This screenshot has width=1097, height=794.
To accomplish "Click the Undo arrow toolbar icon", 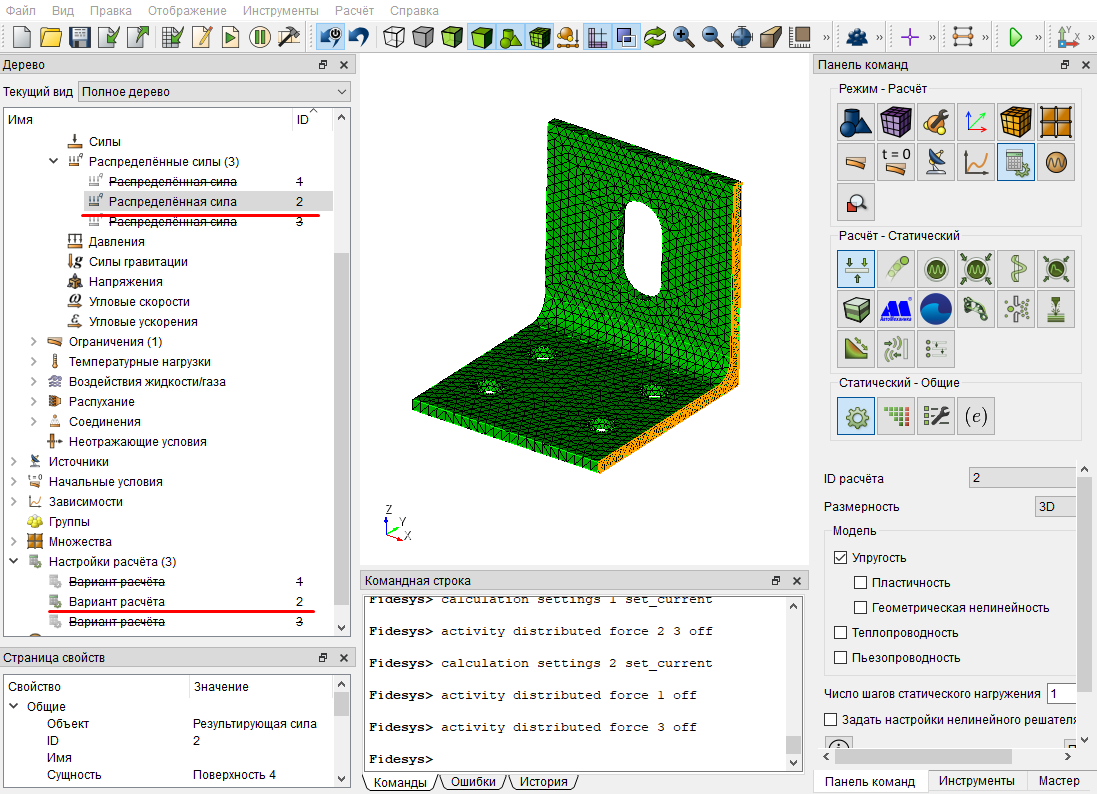I will (x=360, y=36).
